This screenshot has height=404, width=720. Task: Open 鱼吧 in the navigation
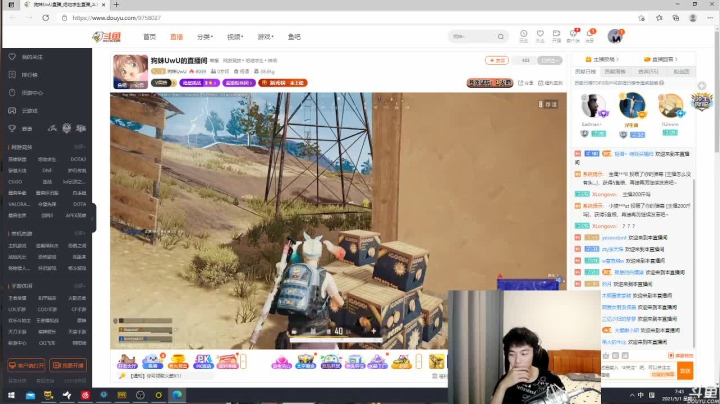pyautogui.click(x=294, y=37)
